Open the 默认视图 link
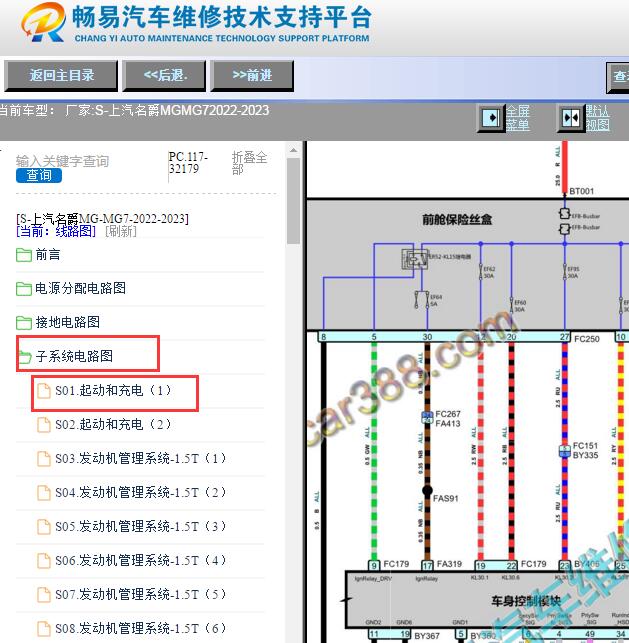The height and width of the screenshot is (643, 629). coord(597,118)
